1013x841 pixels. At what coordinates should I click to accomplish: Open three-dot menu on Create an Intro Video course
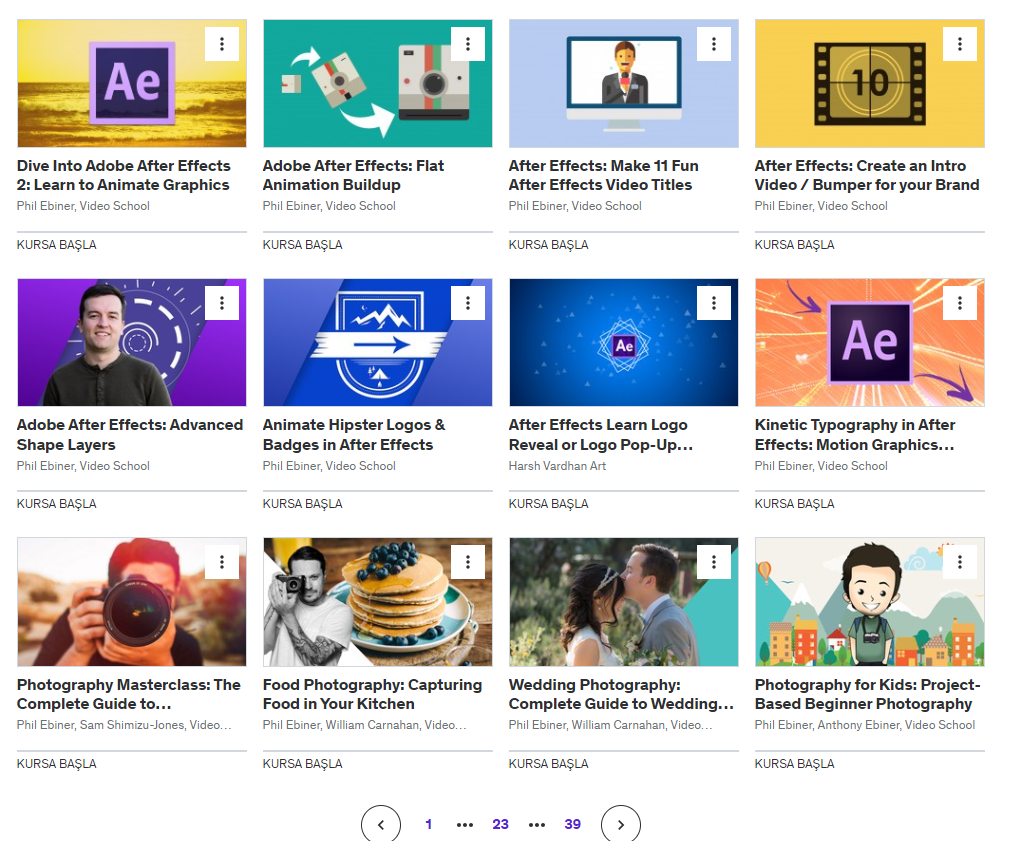pyautogui.click(x=960, y=44)
